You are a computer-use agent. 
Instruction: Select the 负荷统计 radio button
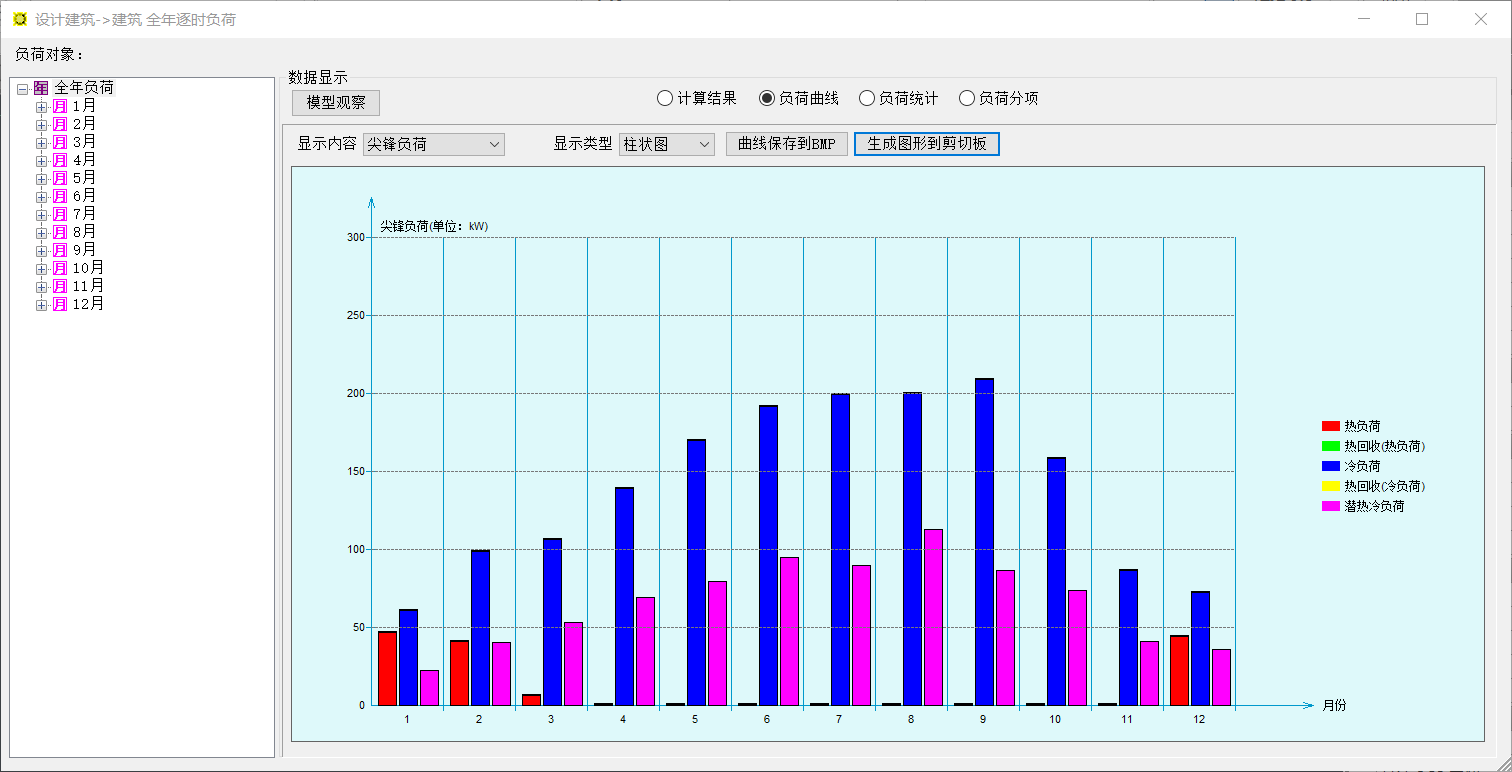(867, 98)
